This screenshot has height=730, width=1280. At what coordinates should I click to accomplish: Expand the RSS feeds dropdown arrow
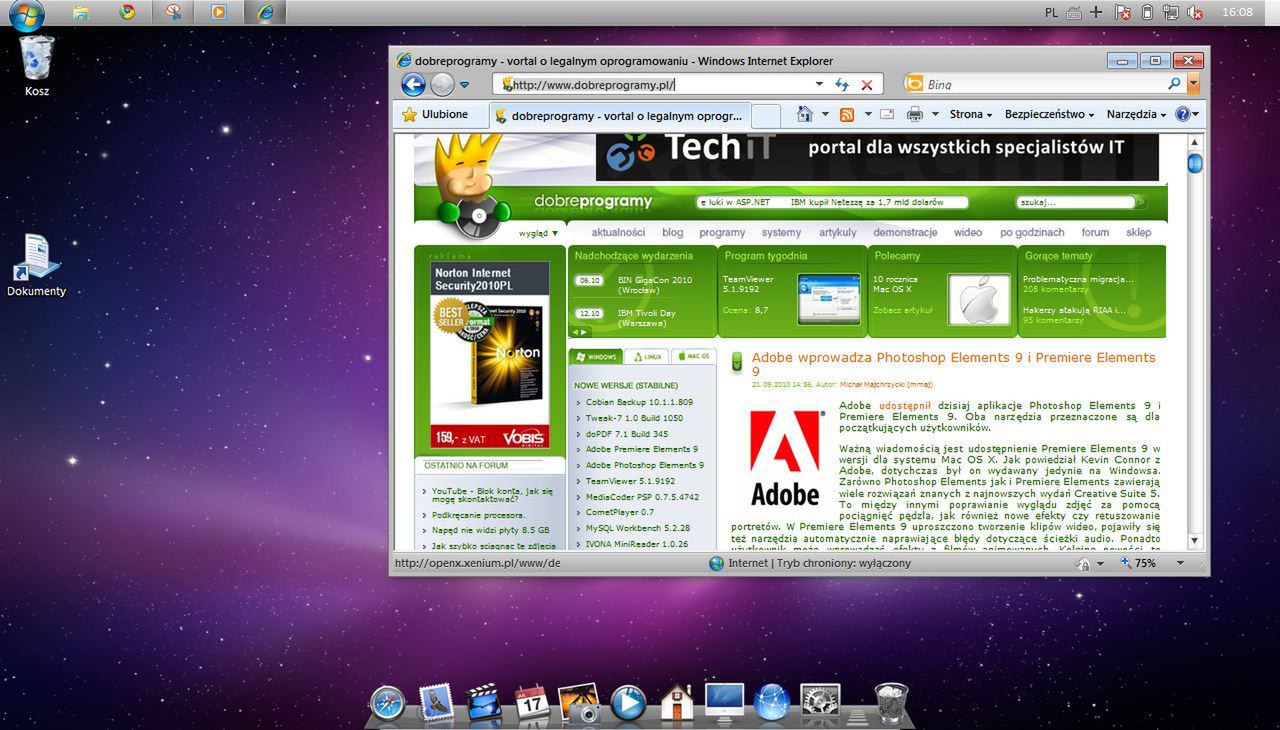[868, 115]
